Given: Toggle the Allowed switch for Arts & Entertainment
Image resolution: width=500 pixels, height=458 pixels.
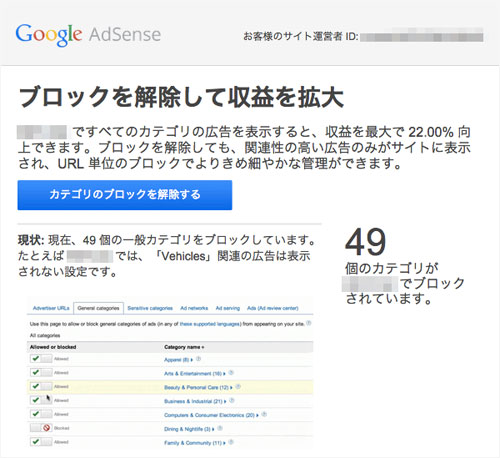Looking at the screenshot, I should 41,372.
